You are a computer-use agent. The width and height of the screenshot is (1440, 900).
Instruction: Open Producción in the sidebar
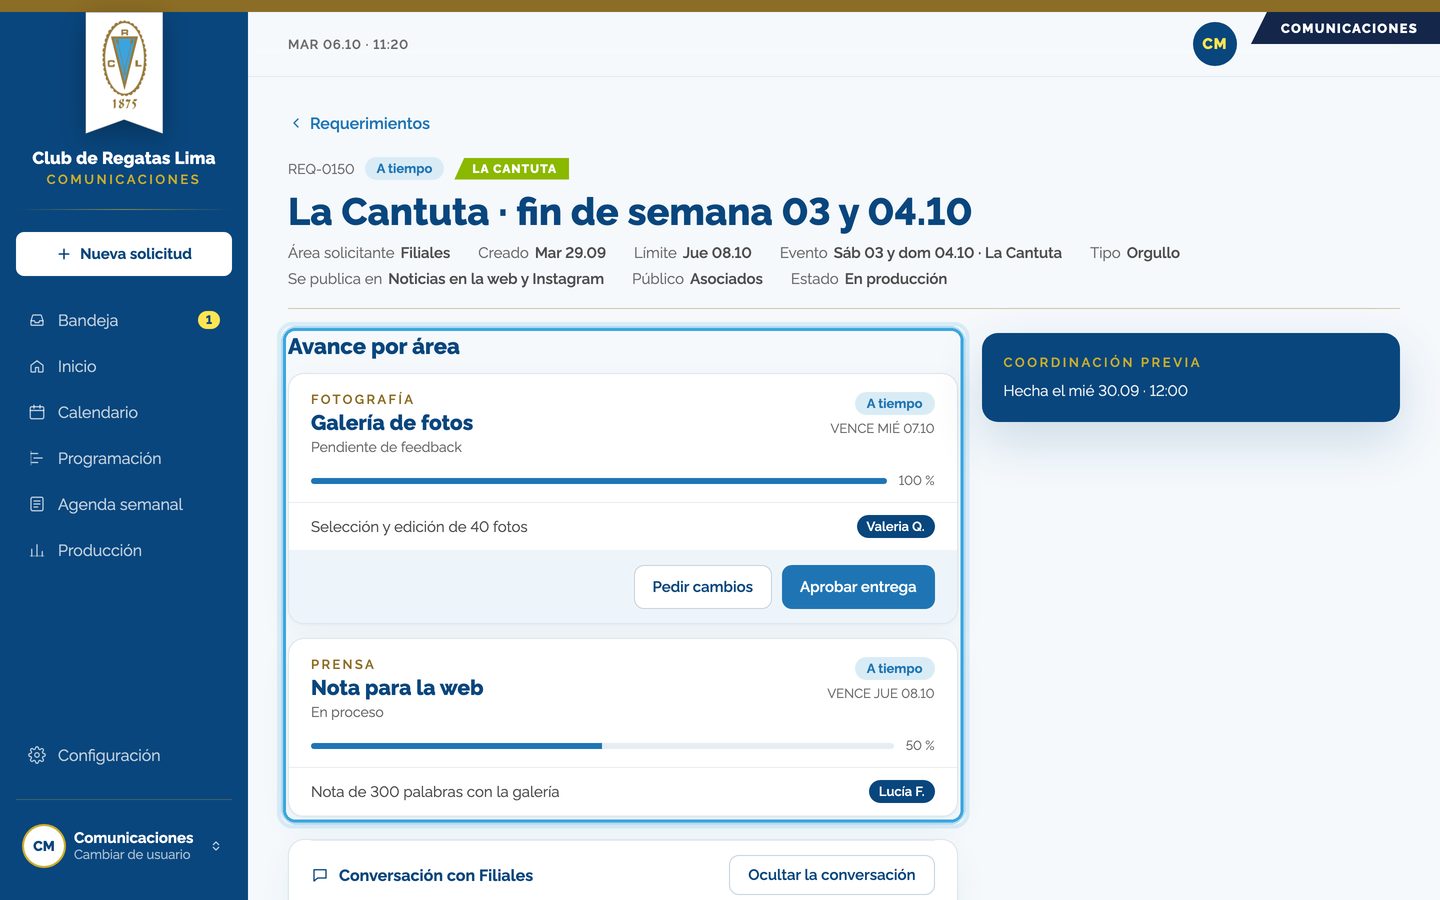click(124, 550)
